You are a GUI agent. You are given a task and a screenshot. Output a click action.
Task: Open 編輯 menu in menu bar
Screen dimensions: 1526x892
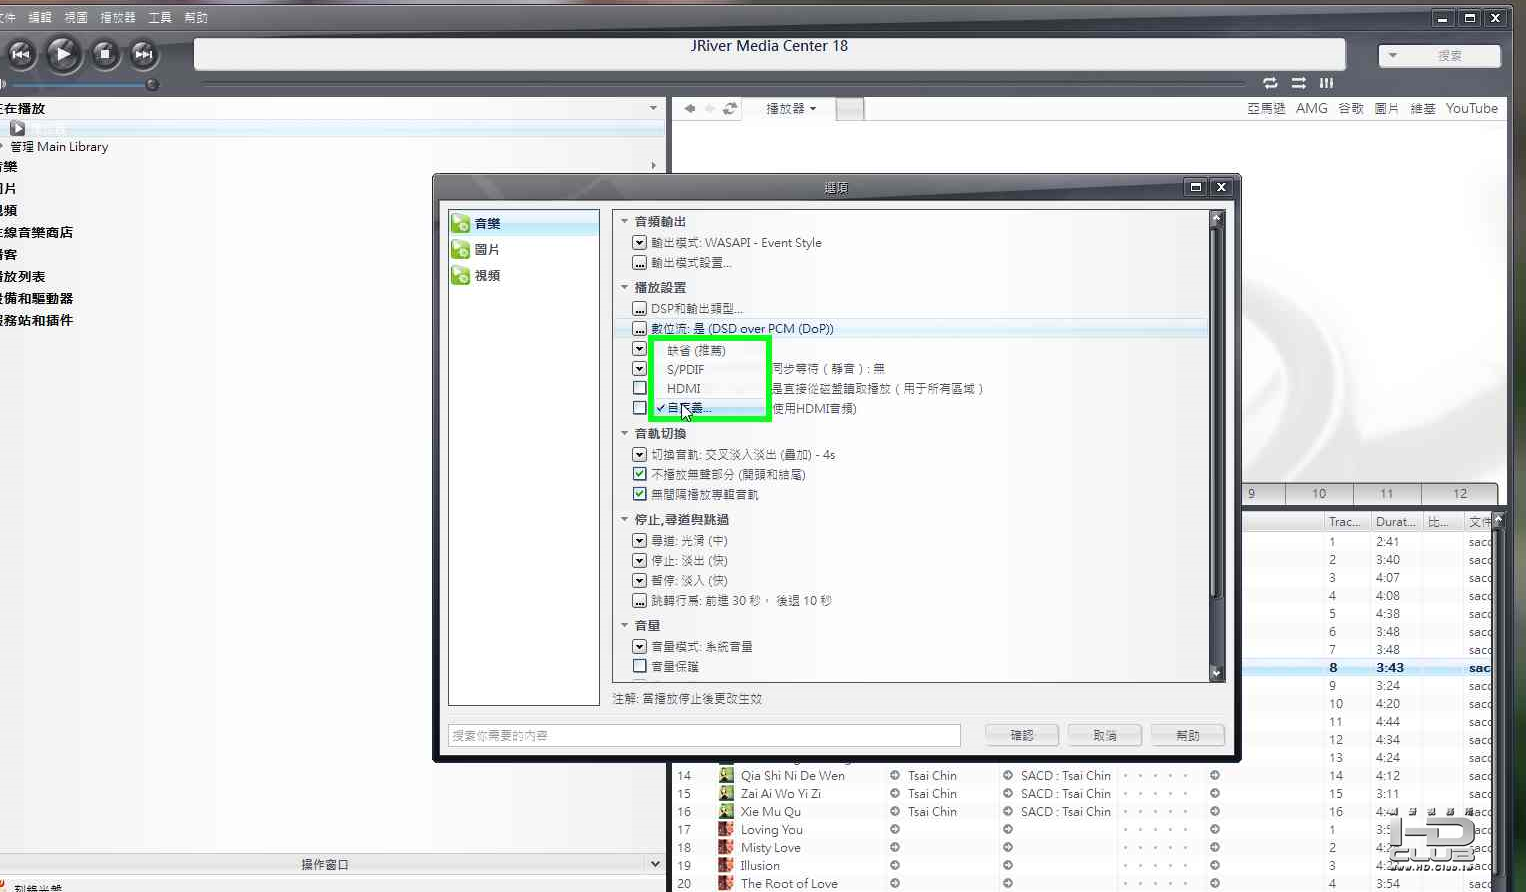tap(40, 17)
